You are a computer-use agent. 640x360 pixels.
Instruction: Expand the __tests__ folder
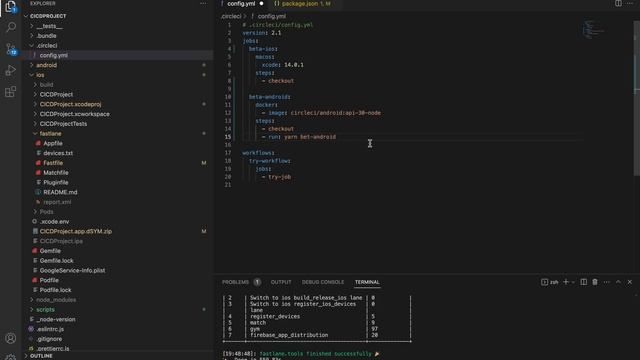click(49, 26)
